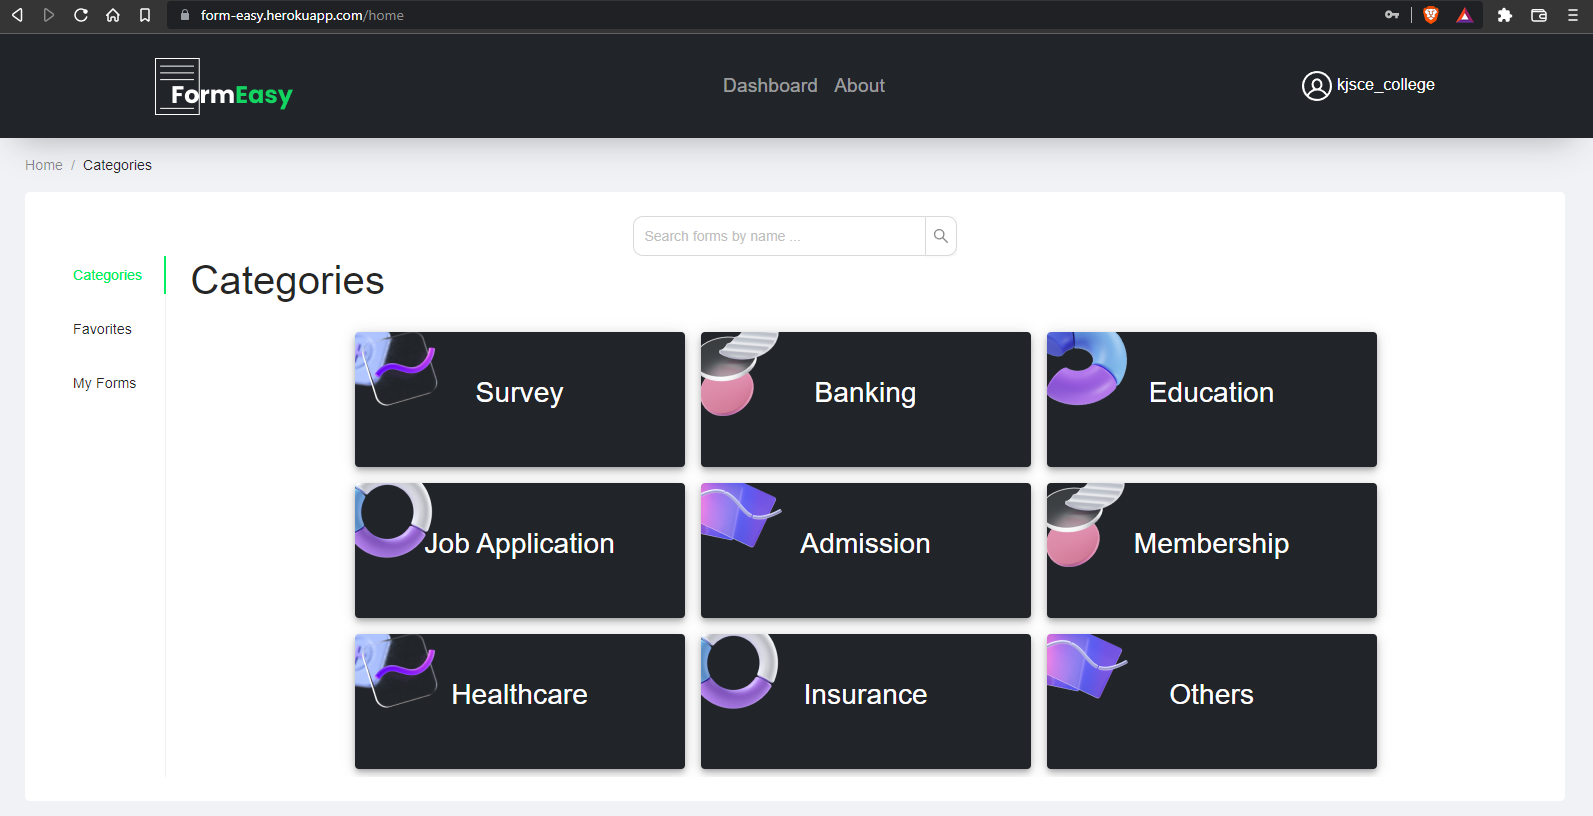
Task: Go to the browser home icon
Action: tap(113, 15)
